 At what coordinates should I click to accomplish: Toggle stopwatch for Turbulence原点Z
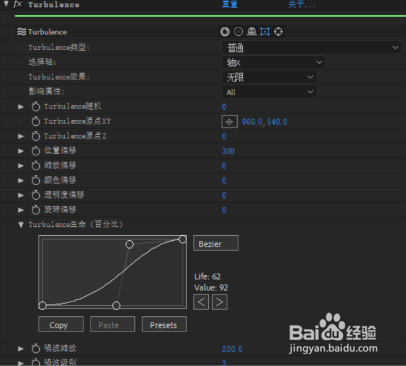36,136
